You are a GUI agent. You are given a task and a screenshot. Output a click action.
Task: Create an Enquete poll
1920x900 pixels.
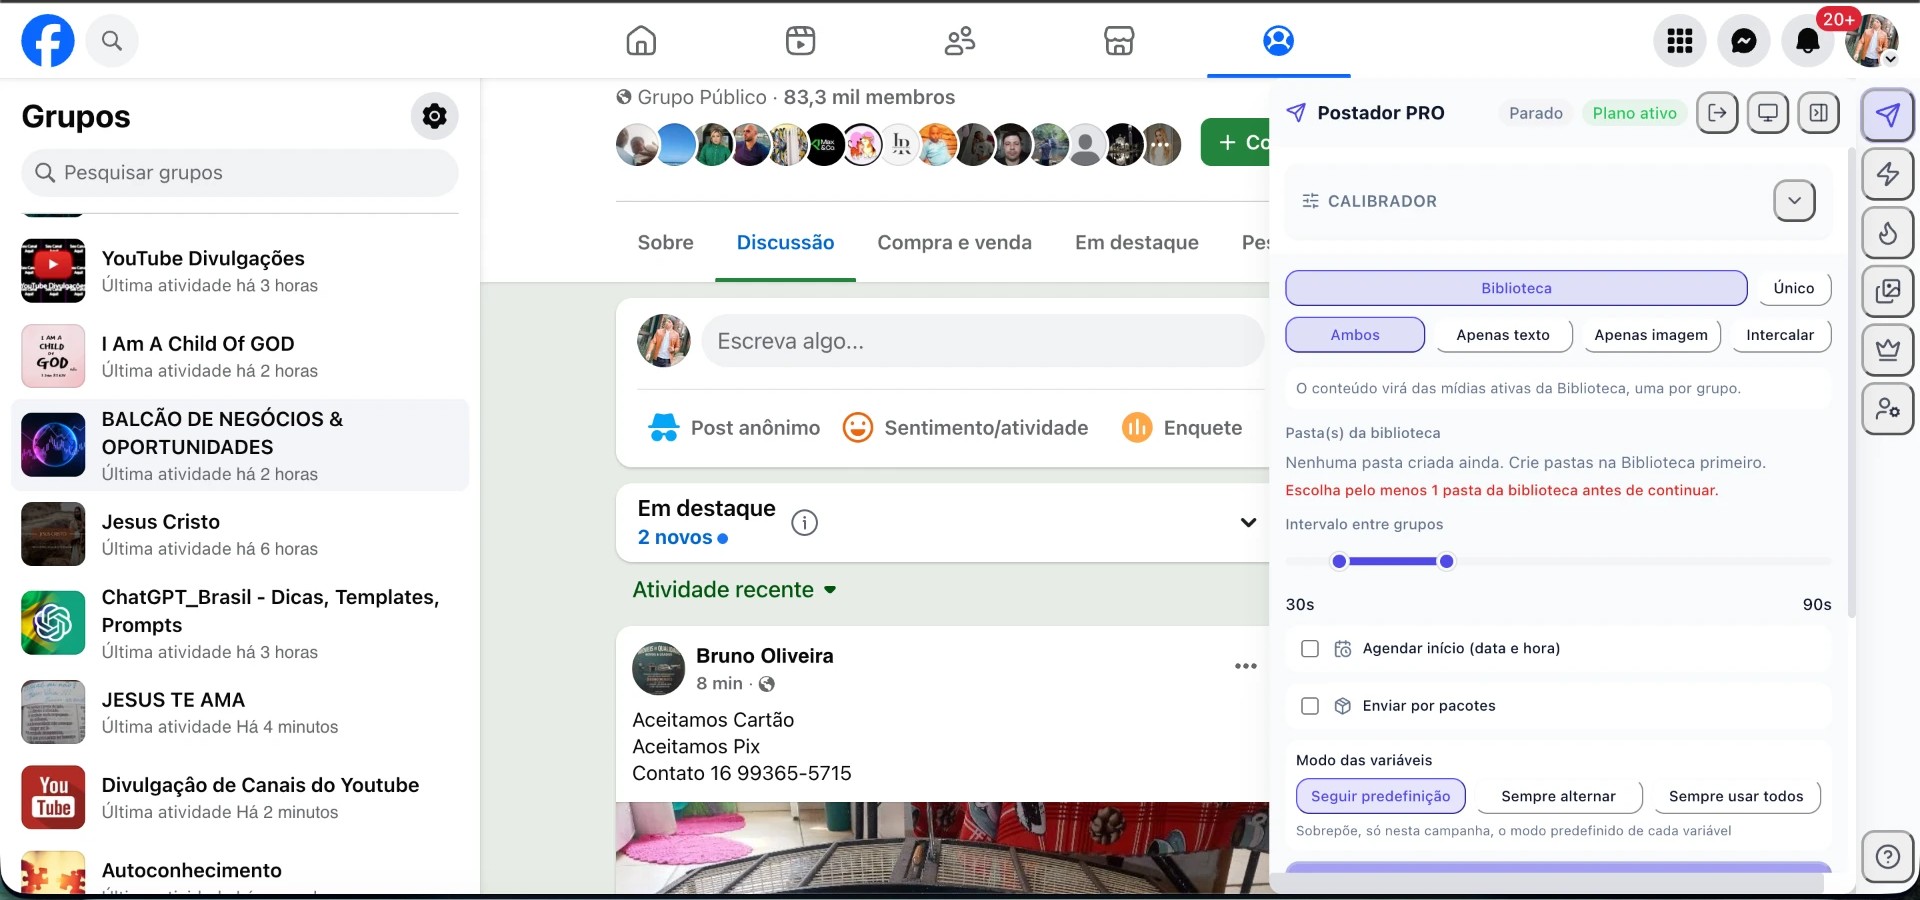tap(1182, 428)
